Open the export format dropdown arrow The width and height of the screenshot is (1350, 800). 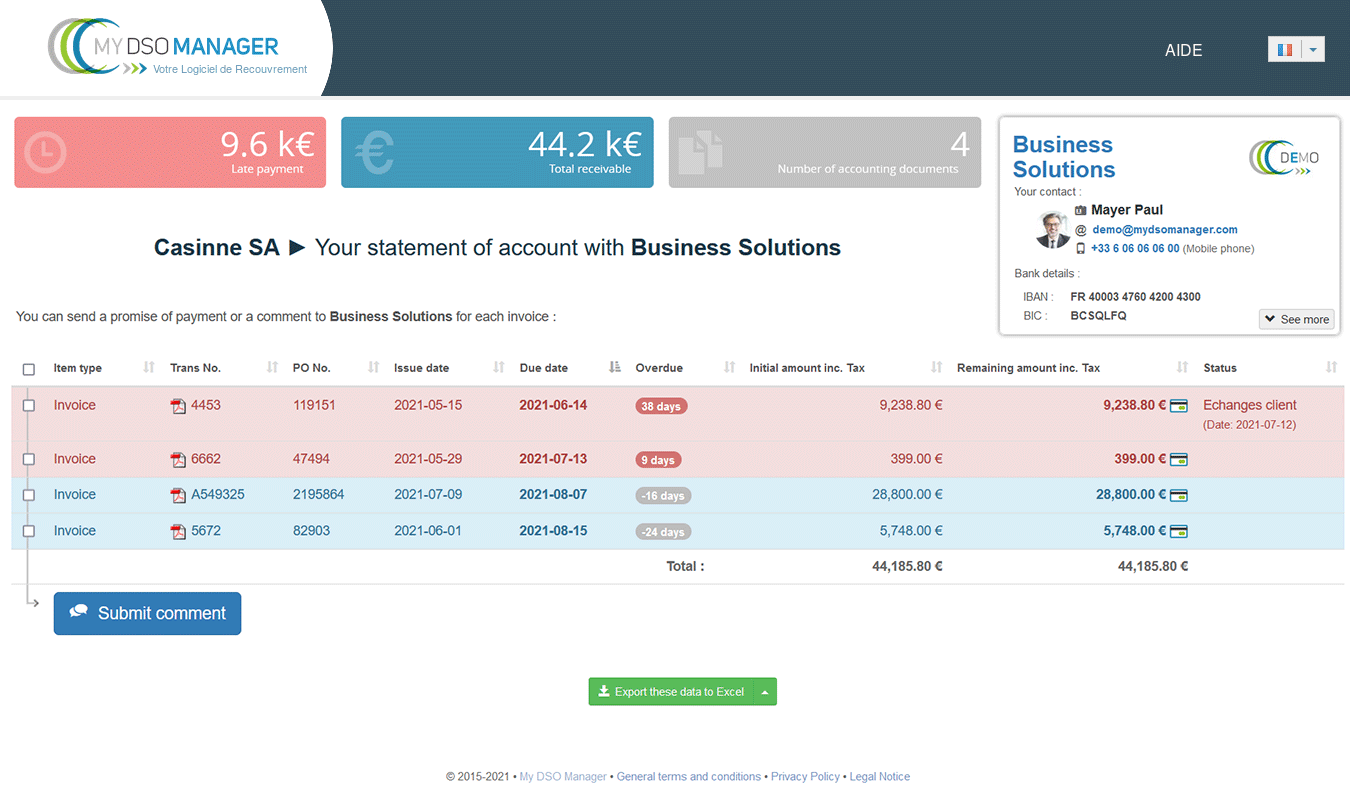[x=765, y=692]
